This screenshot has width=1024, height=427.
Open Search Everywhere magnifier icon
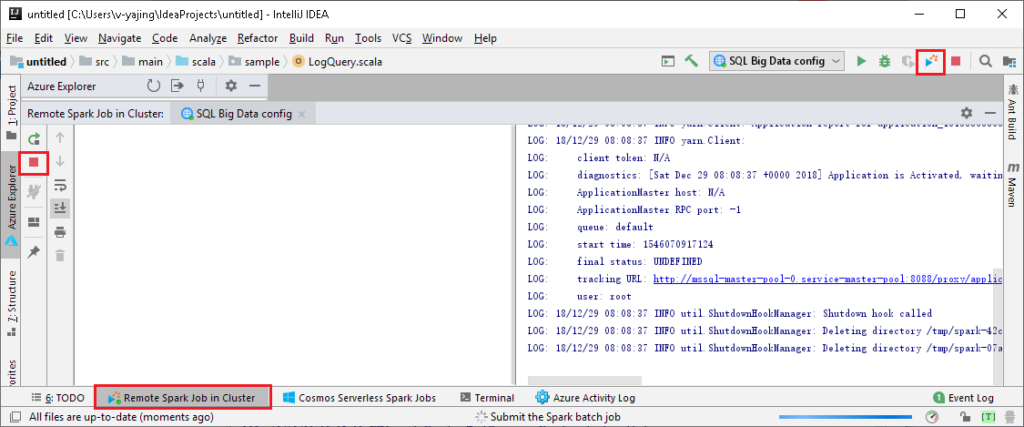985,62
